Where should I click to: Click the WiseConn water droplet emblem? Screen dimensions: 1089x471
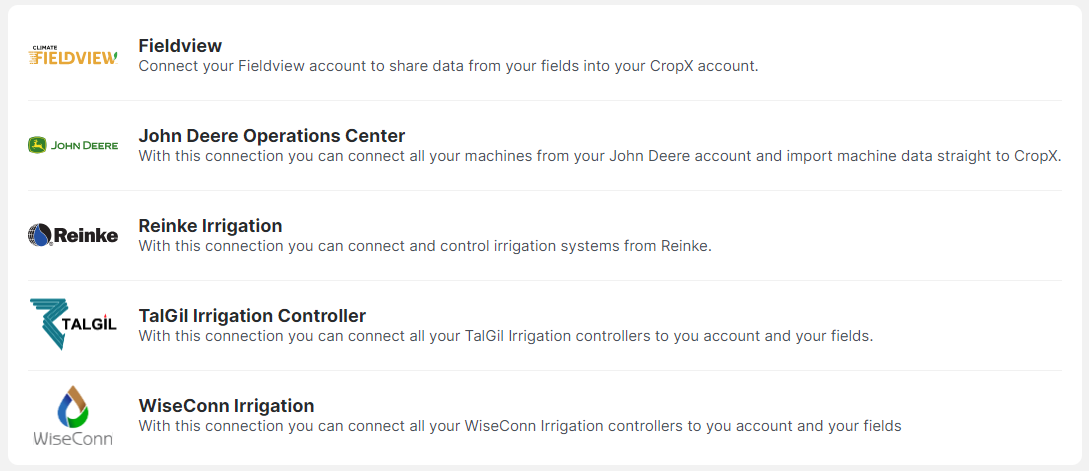coord(72,406)
